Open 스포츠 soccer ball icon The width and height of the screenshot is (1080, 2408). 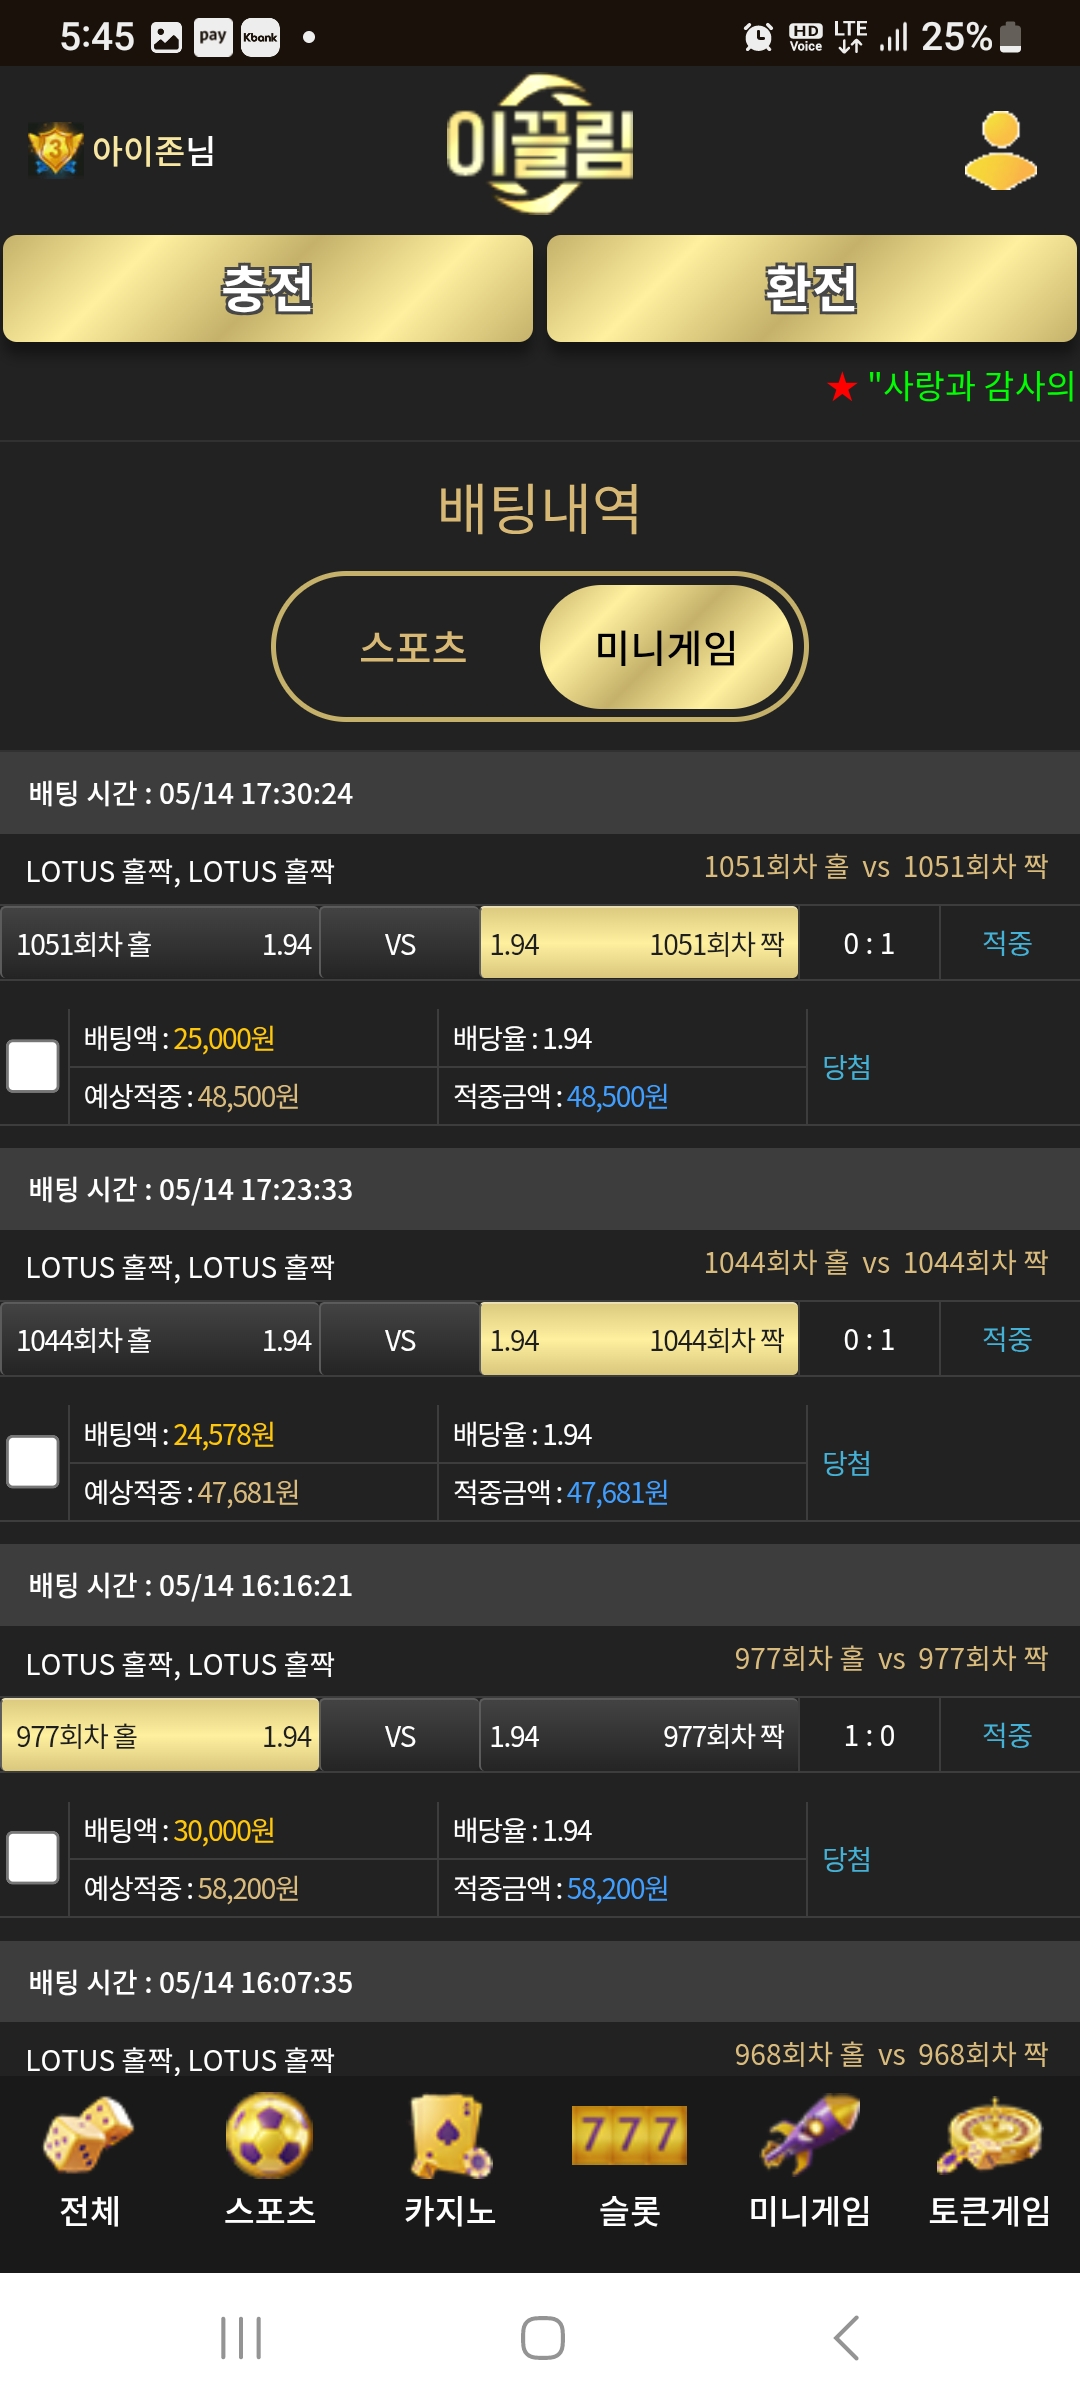(x=269, y=2135)
